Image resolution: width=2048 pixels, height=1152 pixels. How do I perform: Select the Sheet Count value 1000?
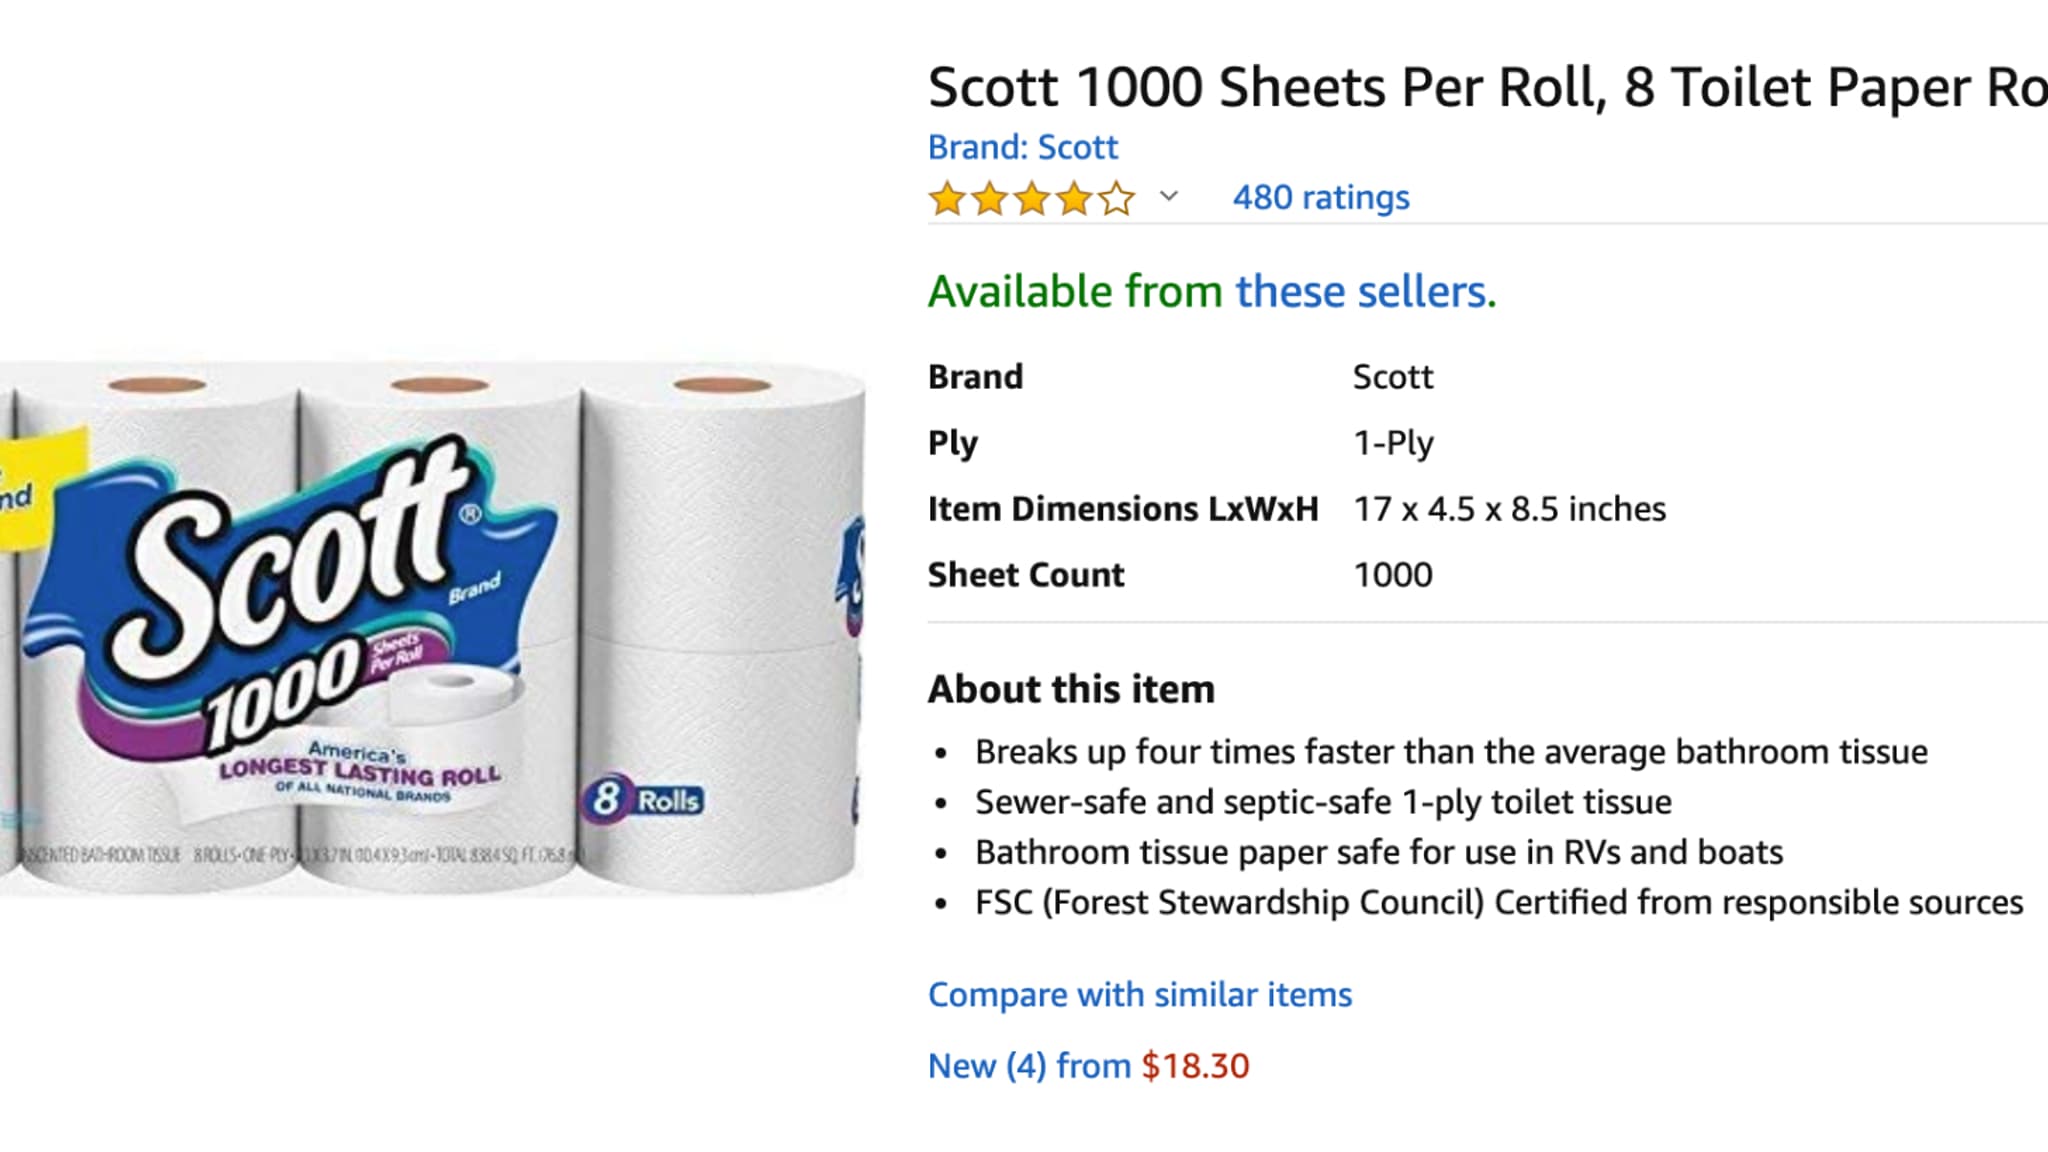[x=1392, y=575]
